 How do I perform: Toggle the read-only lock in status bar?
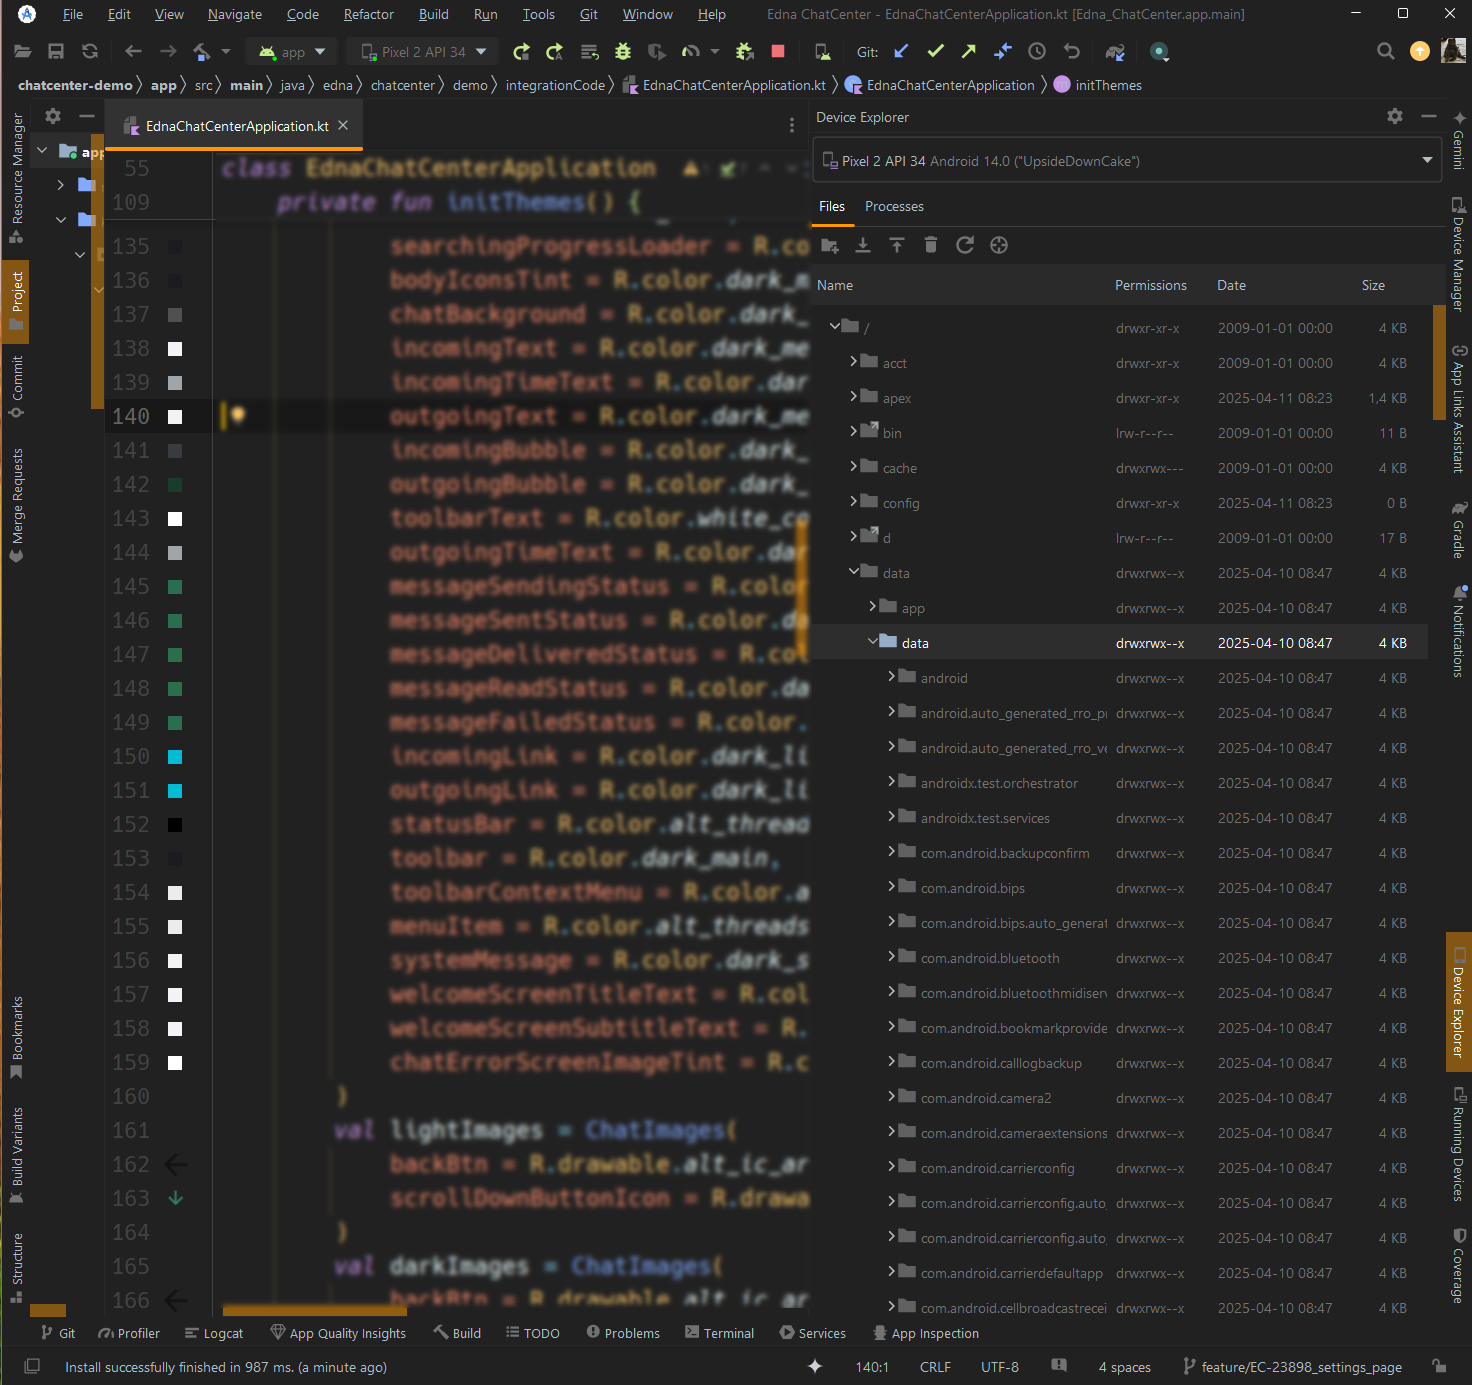tap(1438, 1366)
